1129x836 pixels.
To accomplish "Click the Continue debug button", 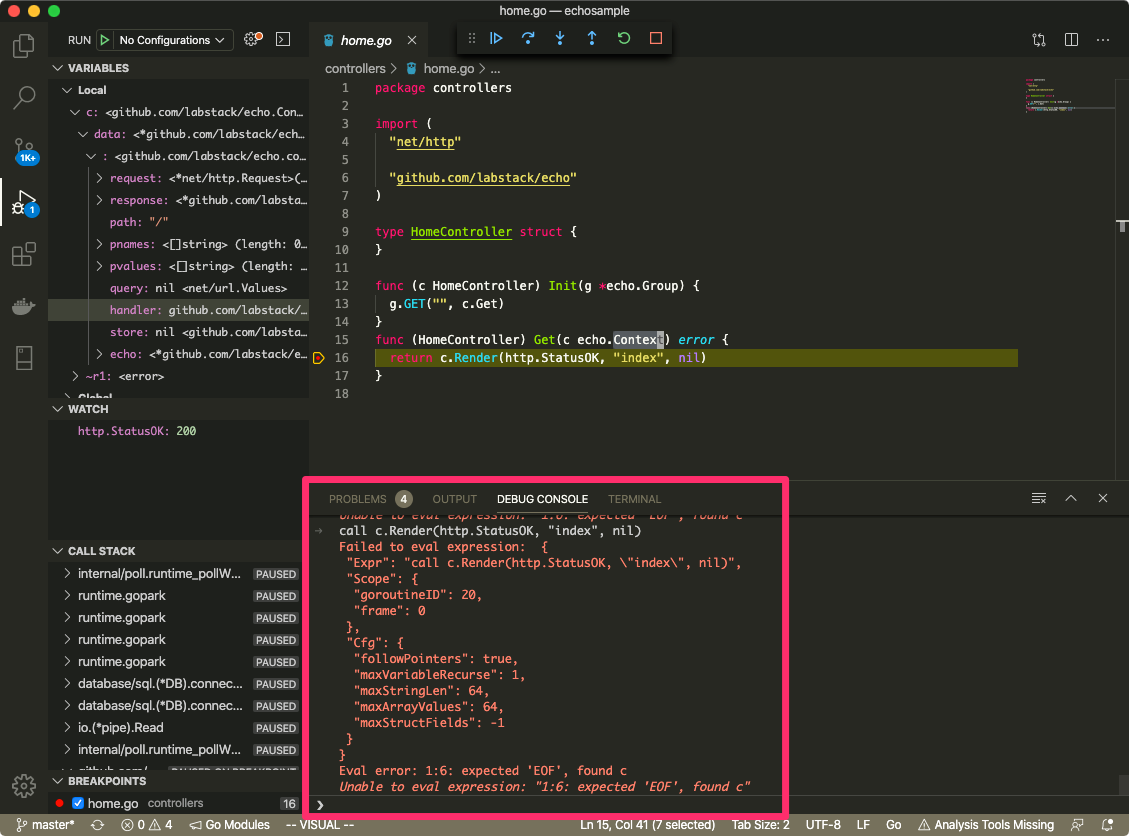I will [x=496, y=39].
